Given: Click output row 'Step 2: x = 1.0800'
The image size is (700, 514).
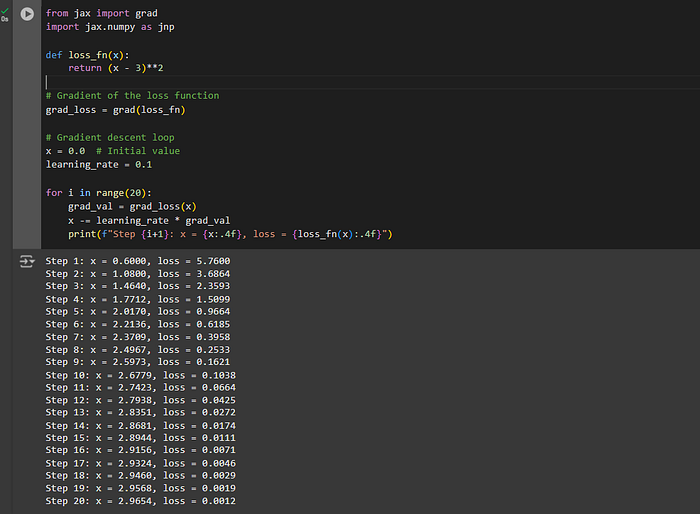Looking at the screenshot, I should coord(138,274).
